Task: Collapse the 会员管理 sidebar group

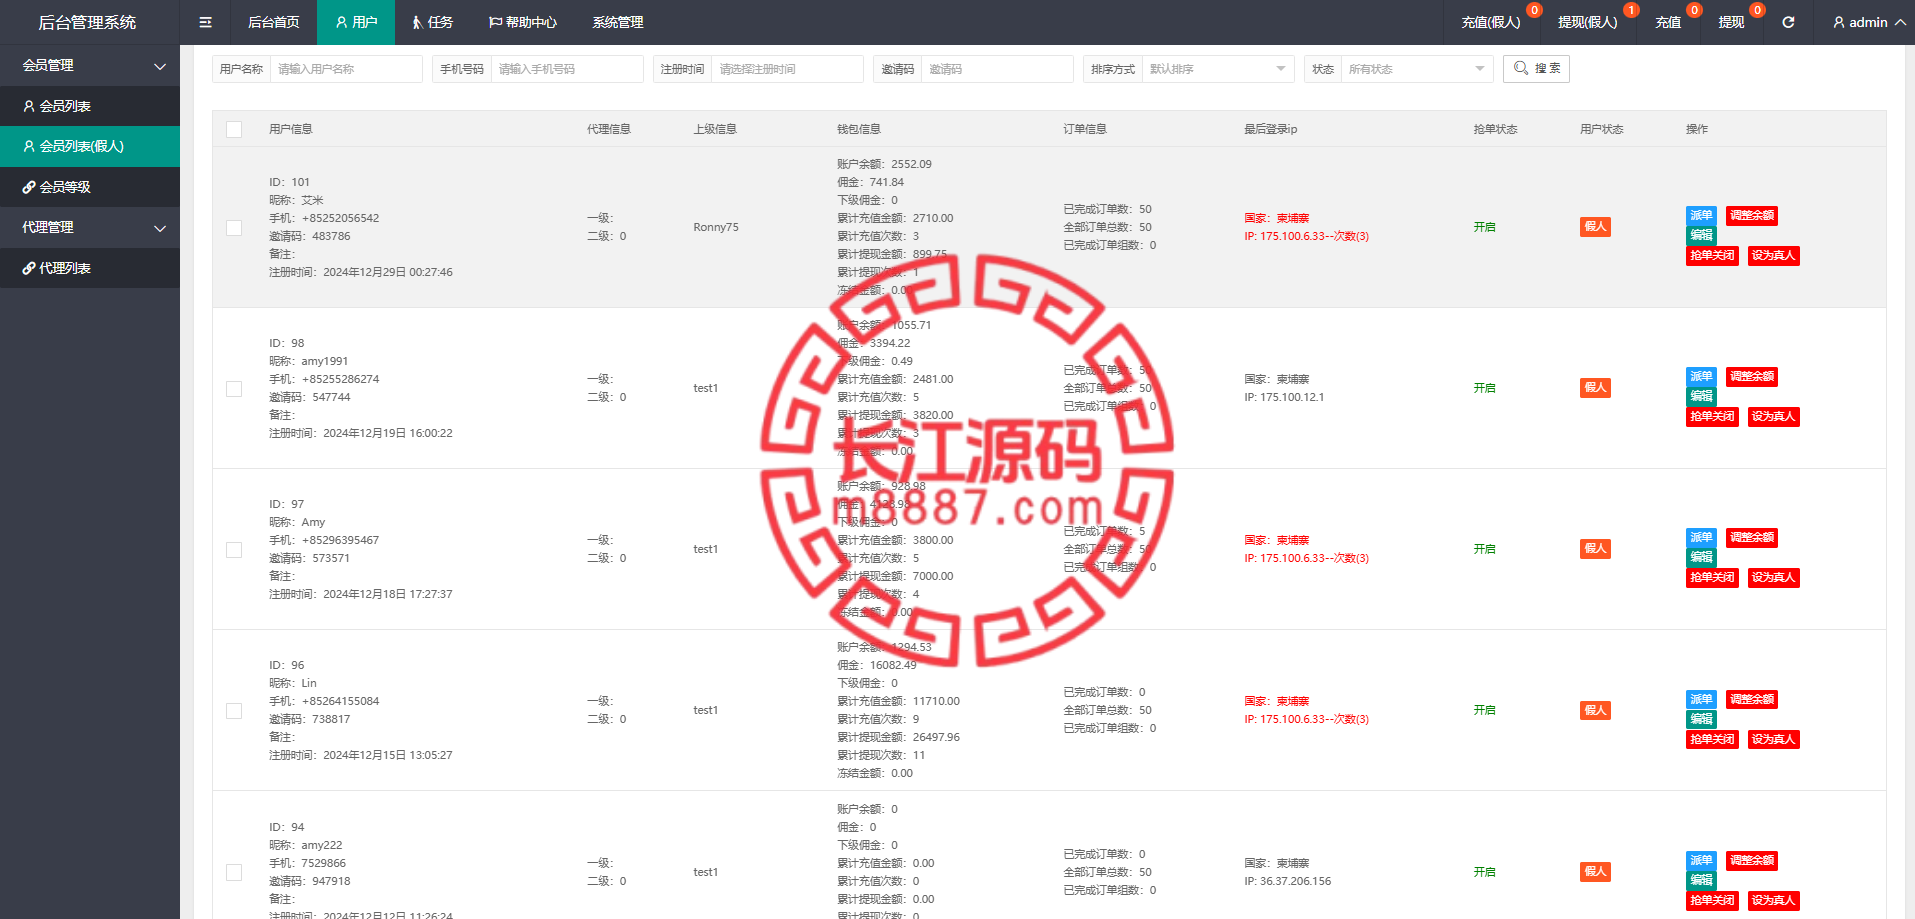Action: 90,65
